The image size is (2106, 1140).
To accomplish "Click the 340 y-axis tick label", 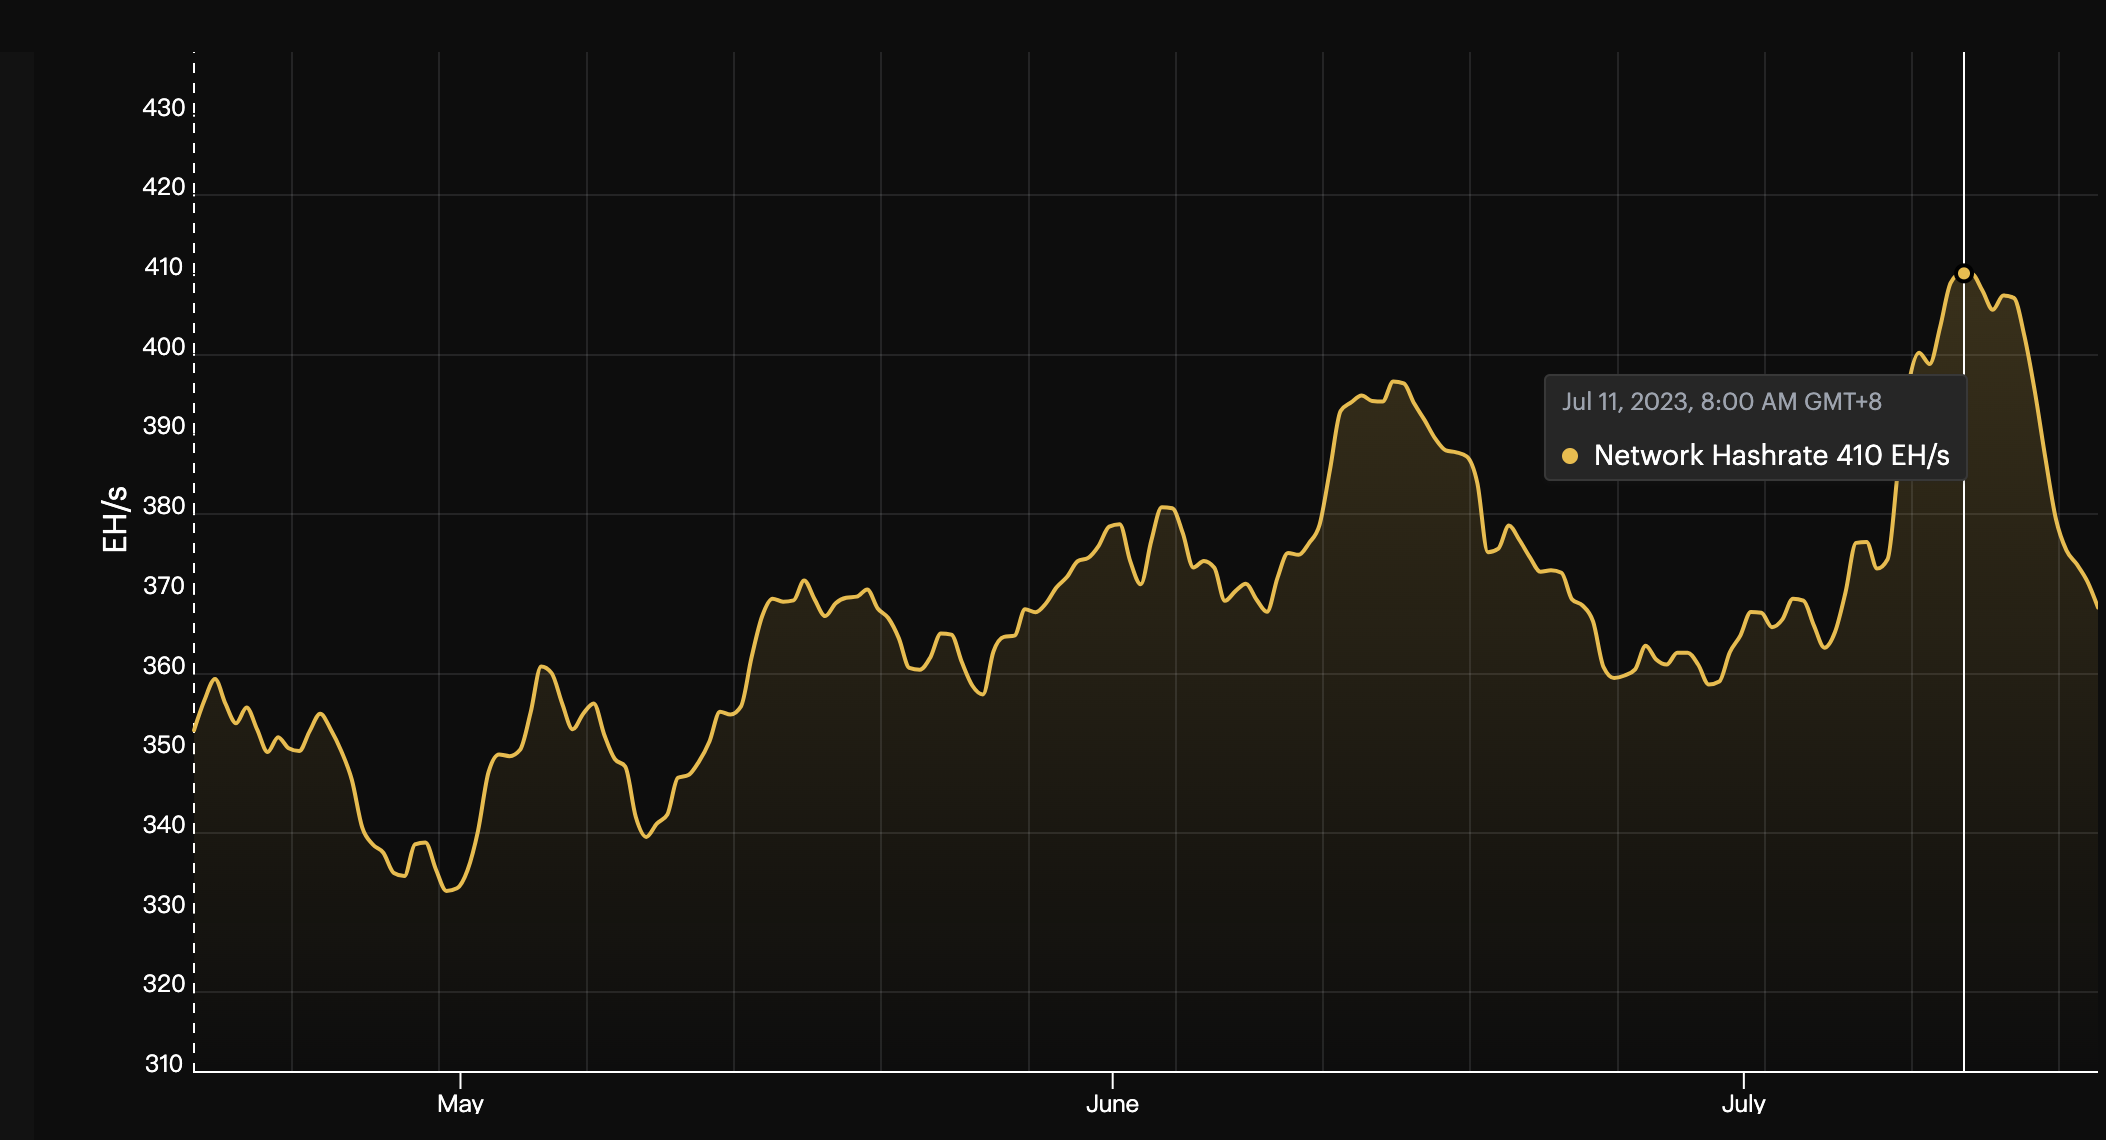I will point(163,825).
